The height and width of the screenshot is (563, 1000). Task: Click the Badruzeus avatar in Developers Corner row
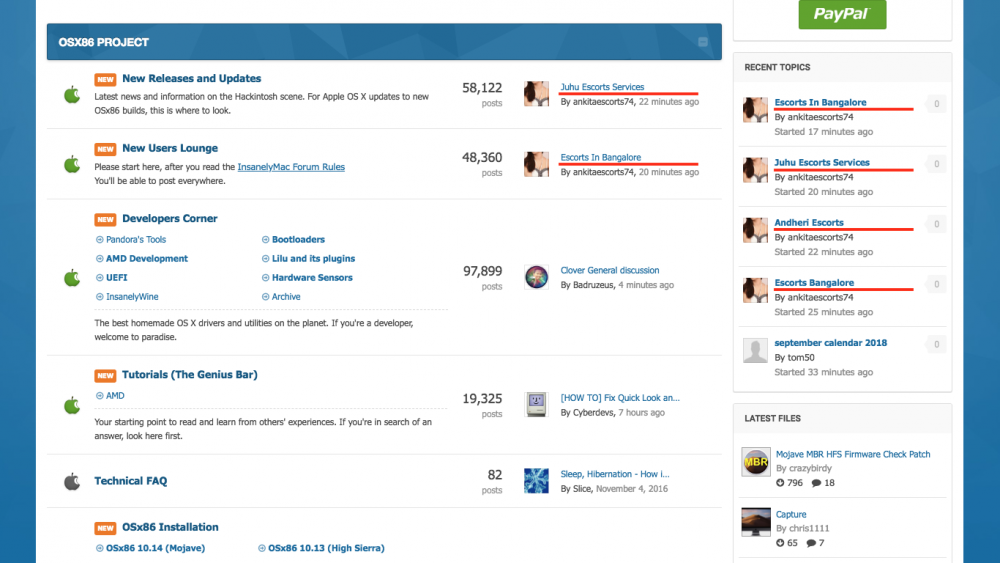coord(536,277)
